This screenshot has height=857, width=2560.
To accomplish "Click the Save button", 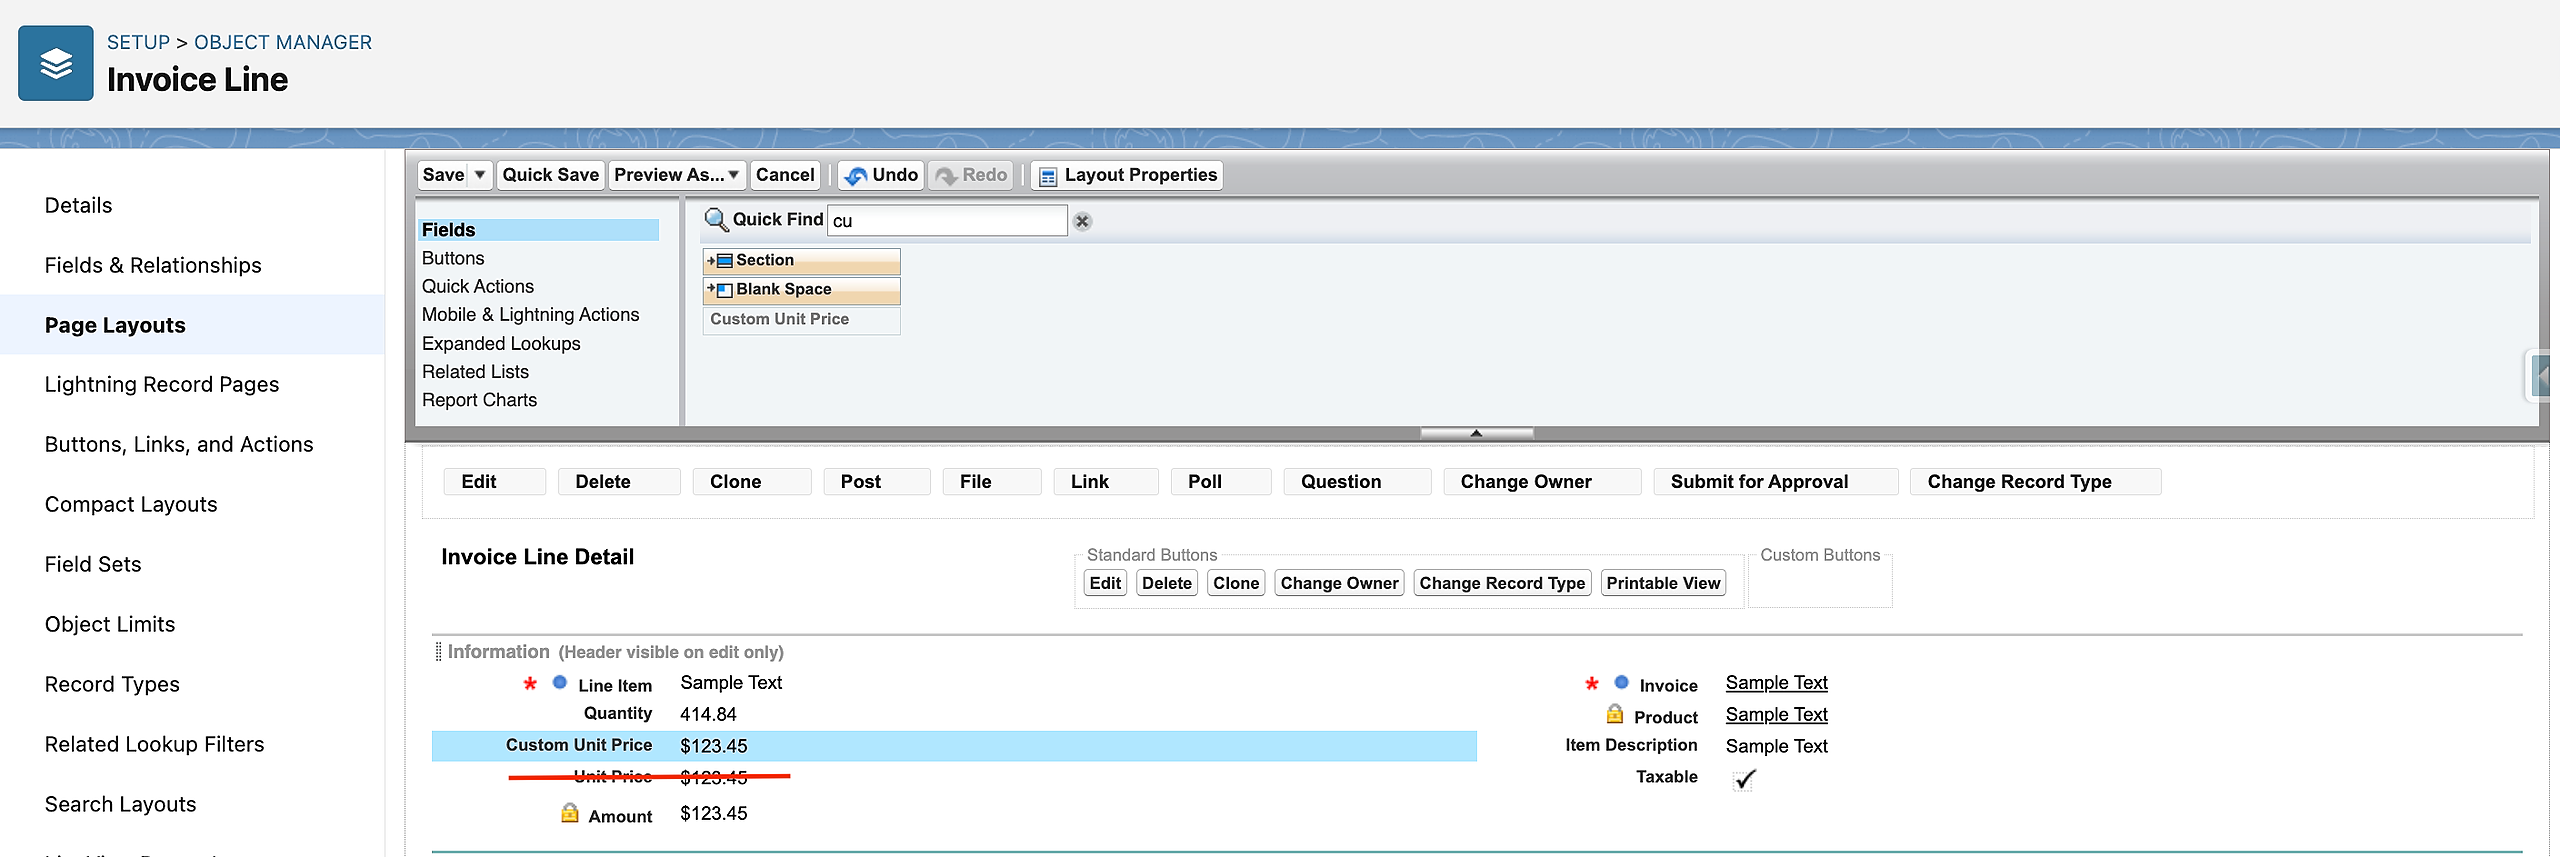I will pos(443,175).
